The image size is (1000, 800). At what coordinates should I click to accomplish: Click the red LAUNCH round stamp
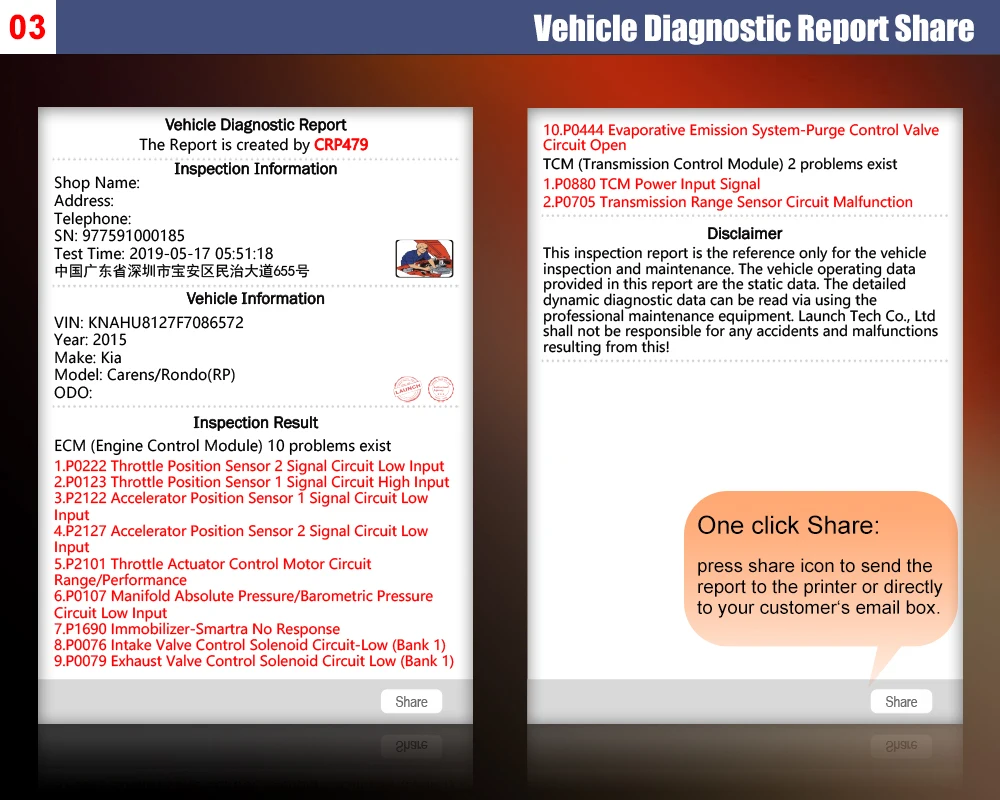[408, 389]
